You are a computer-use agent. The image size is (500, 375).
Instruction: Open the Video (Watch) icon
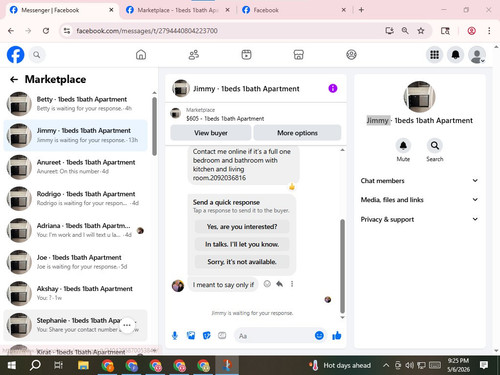coord(246,55)
